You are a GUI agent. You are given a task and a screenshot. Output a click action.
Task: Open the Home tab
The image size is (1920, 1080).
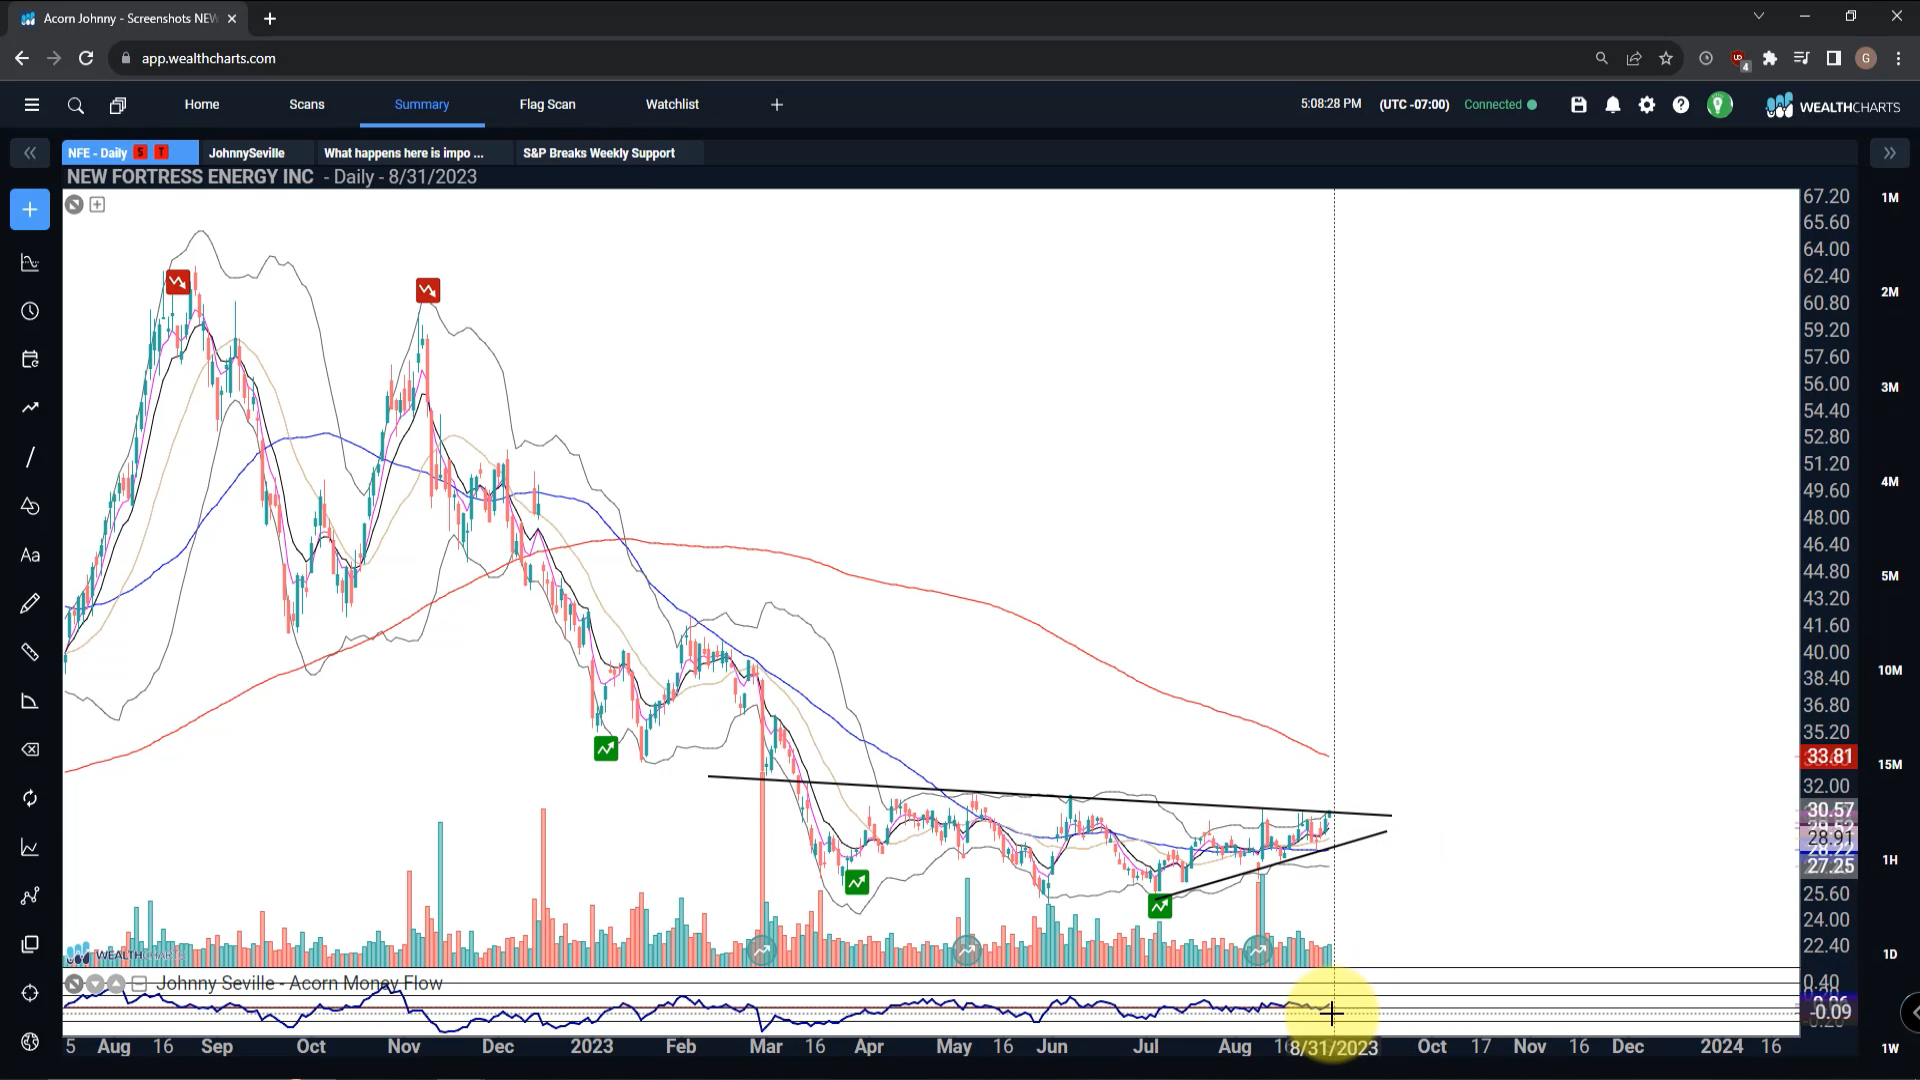coord(202,104)
